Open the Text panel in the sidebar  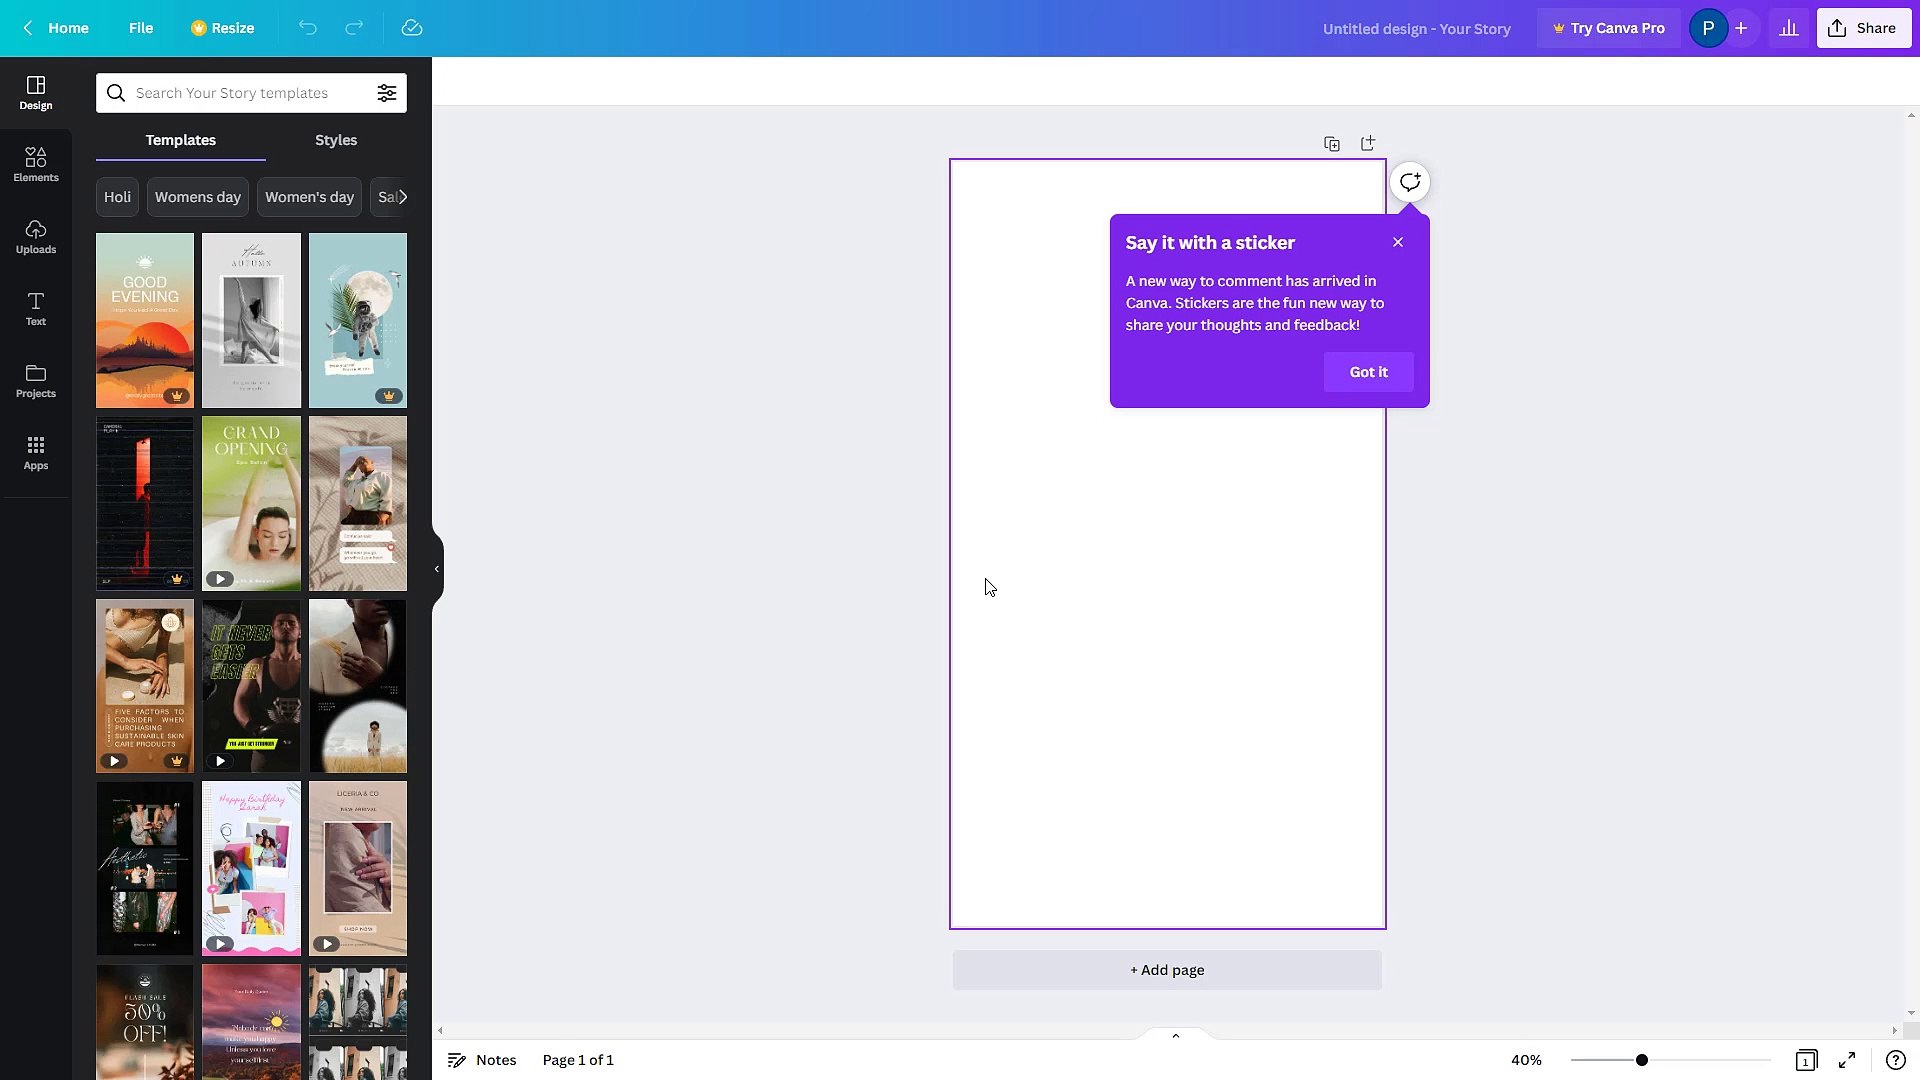36,308
